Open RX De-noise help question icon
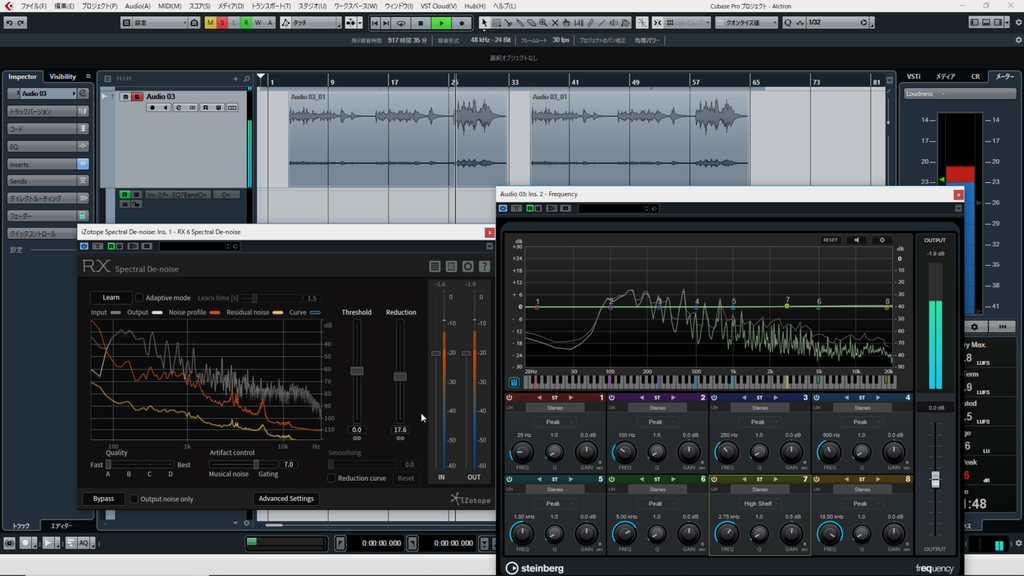This screenshot has height=576, width=1024. 485,266
